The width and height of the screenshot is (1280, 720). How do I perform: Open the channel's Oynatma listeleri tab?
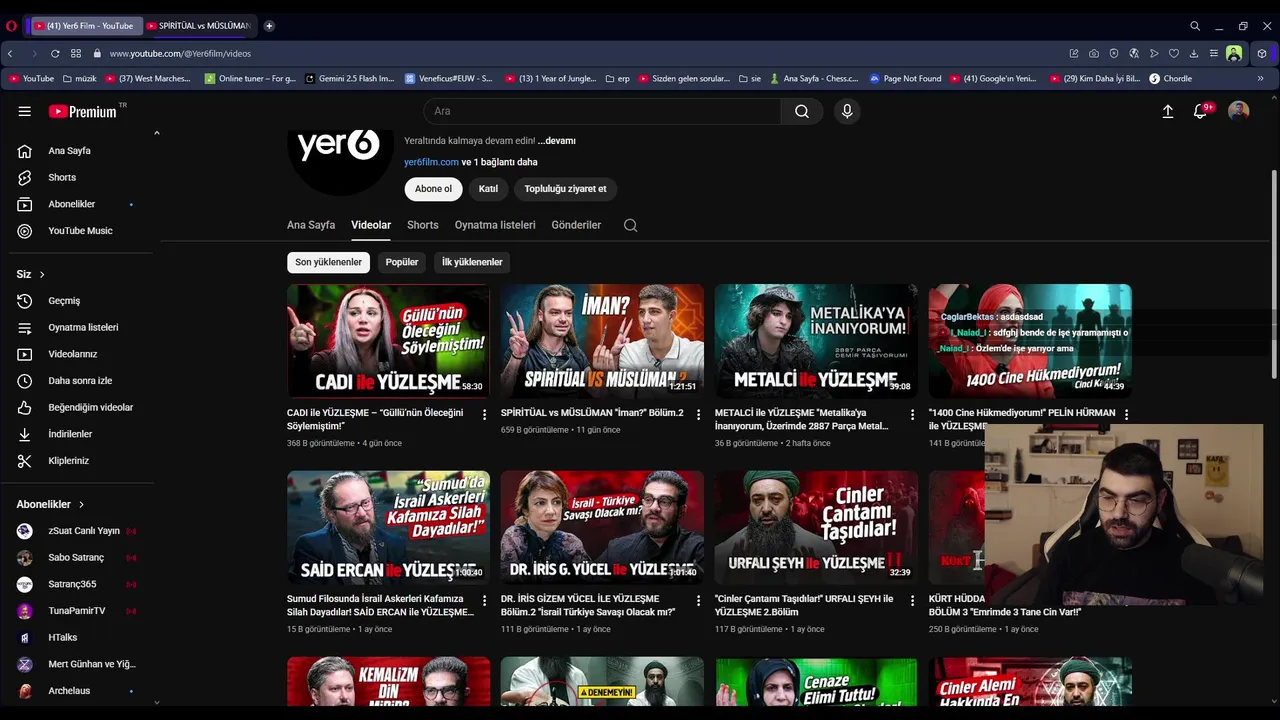pyautogui.click(x=495, y=225)
